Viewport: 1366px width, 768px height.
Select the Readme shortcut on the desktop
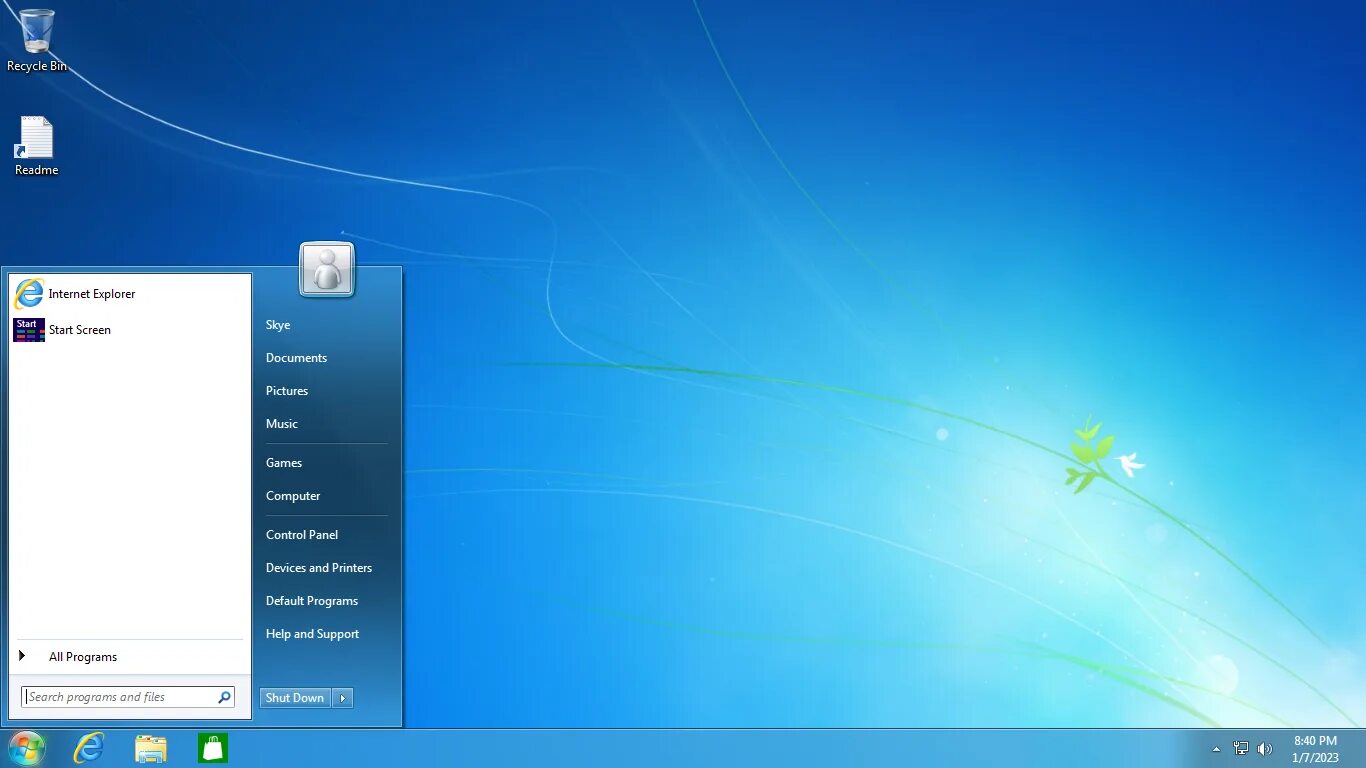[x=36, y=146]
